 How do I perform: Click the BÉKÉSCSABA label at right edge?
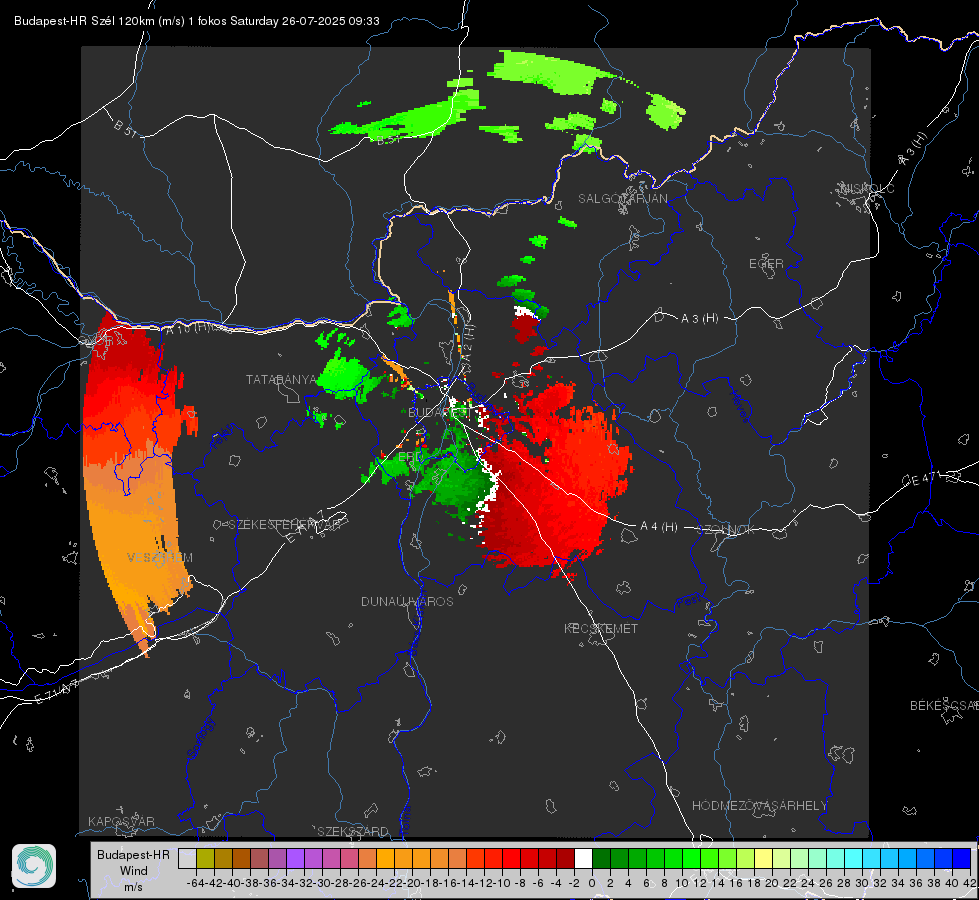944,706
